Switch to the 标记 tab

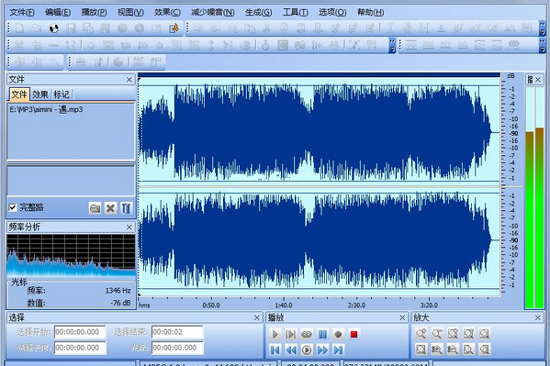pos(61,94)
